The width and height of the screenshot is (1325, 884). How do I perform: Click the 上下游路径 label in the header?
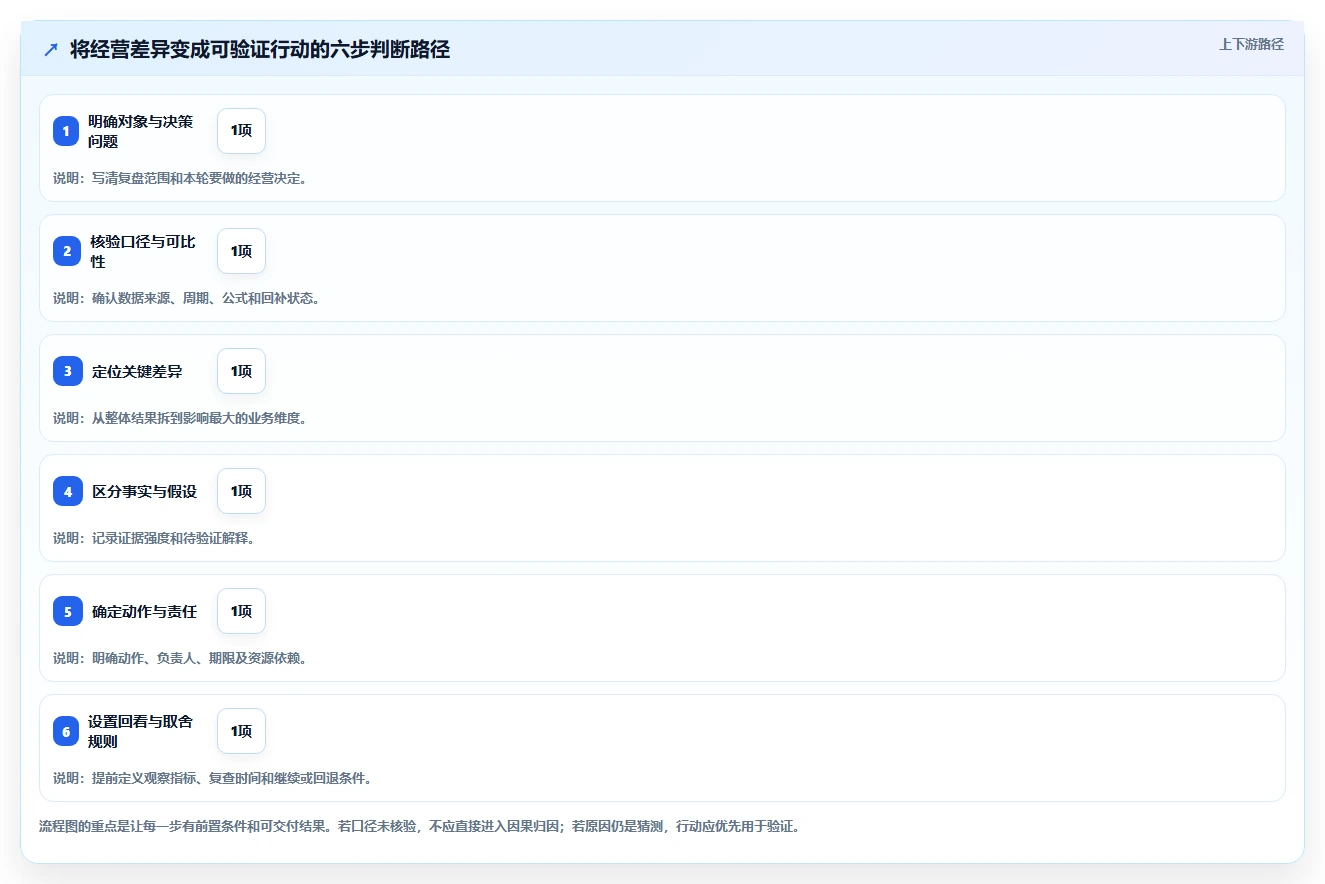(x=1251, y=44)
